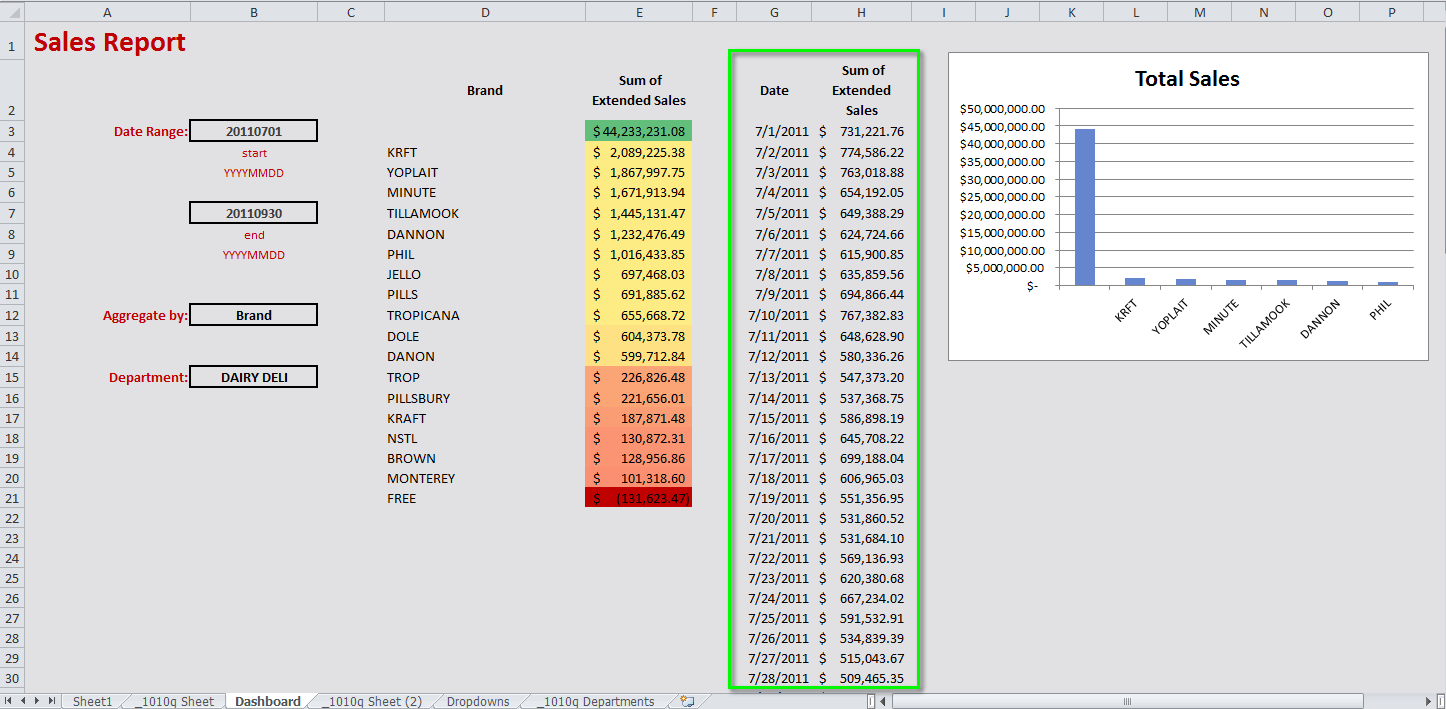Viewport: 1446px width, 709px height.
Task: Select column B header
Action: click(254, 12)
